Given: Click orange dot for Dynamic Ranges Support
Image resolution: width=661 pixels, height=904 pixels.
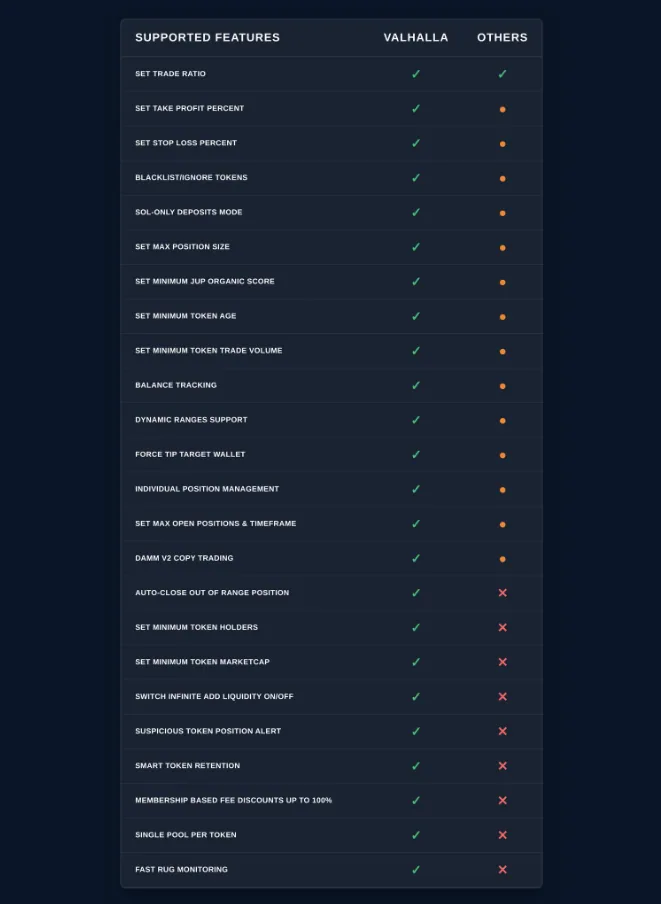Looking at the screenshot, I should coord(503,420).
